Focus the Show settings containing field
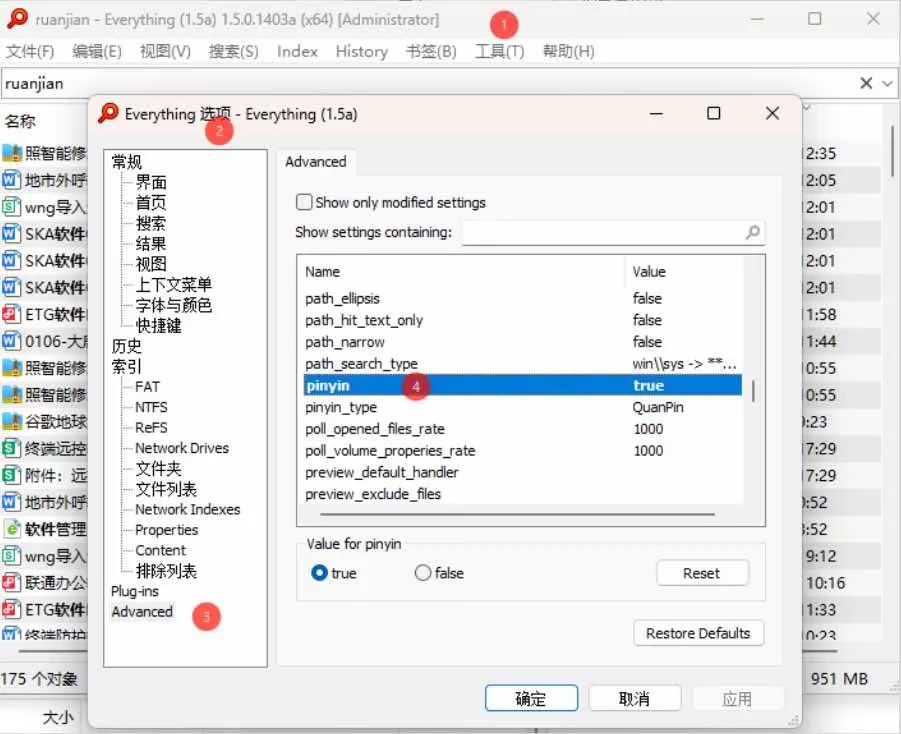The image size is (901, 734). click(613, 232)
